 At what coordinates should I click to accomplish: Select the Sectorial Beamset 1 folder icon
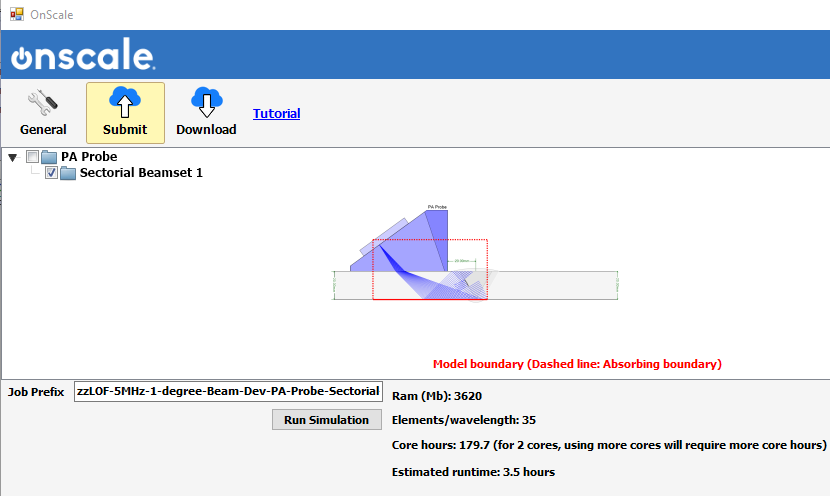68,173
